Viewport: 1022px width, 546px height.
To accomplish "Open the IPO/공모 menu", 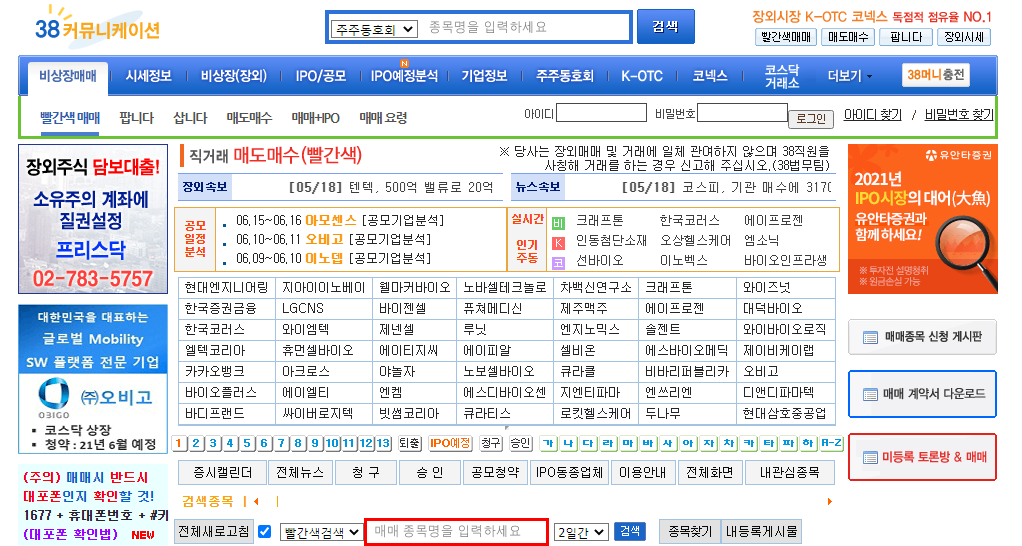I will click(x=321, y=76).
